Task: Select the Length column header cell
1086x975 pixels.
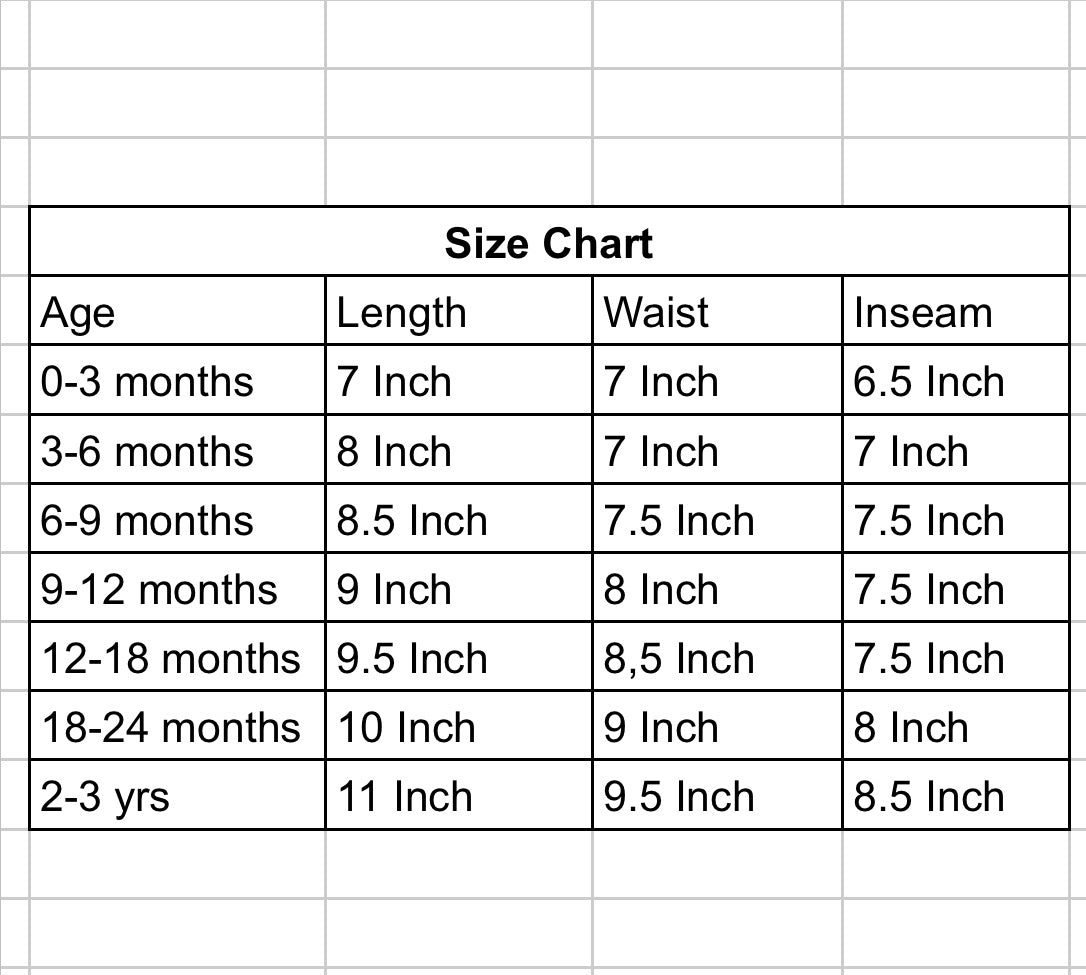Action: point(459,310)
